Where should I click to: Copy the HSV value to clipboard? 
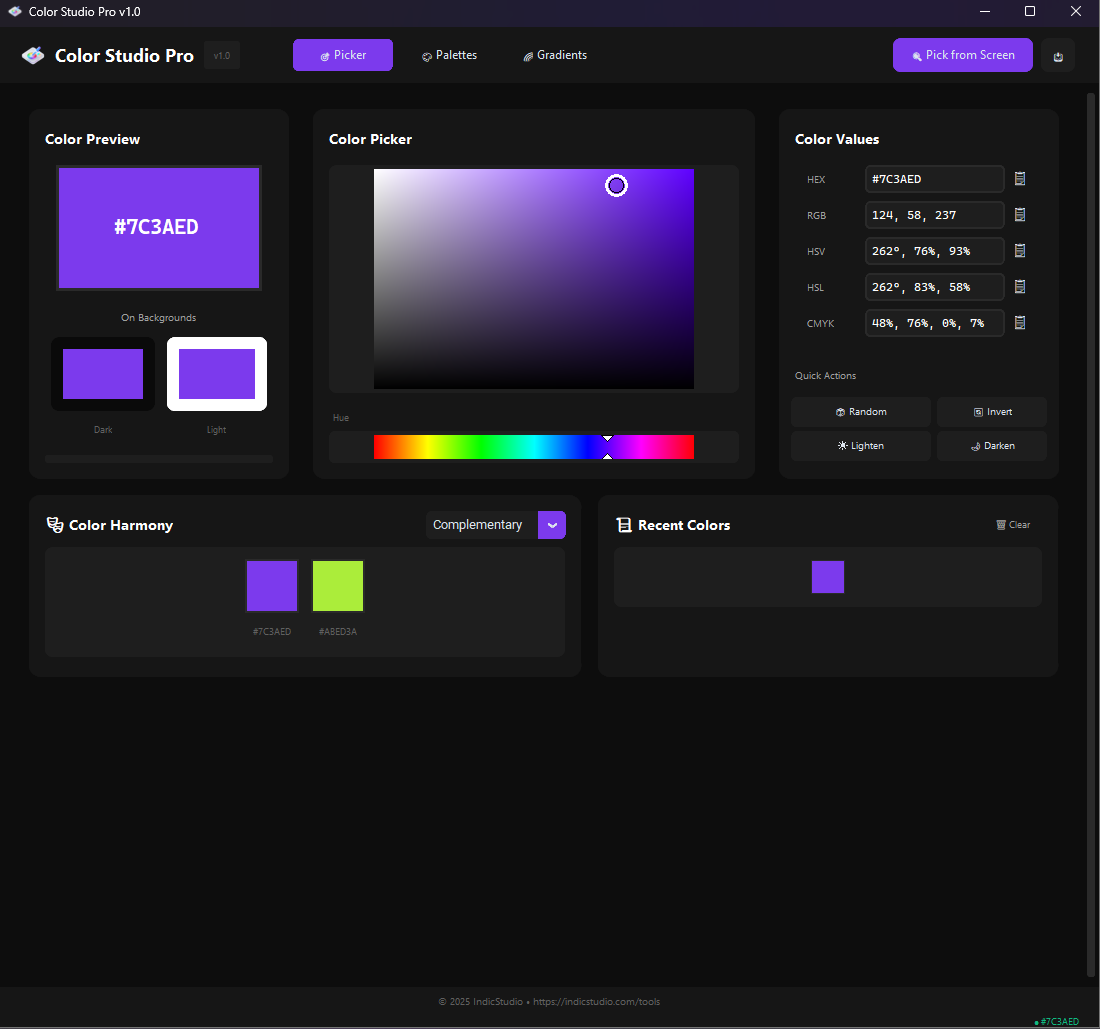point(1019,250)
